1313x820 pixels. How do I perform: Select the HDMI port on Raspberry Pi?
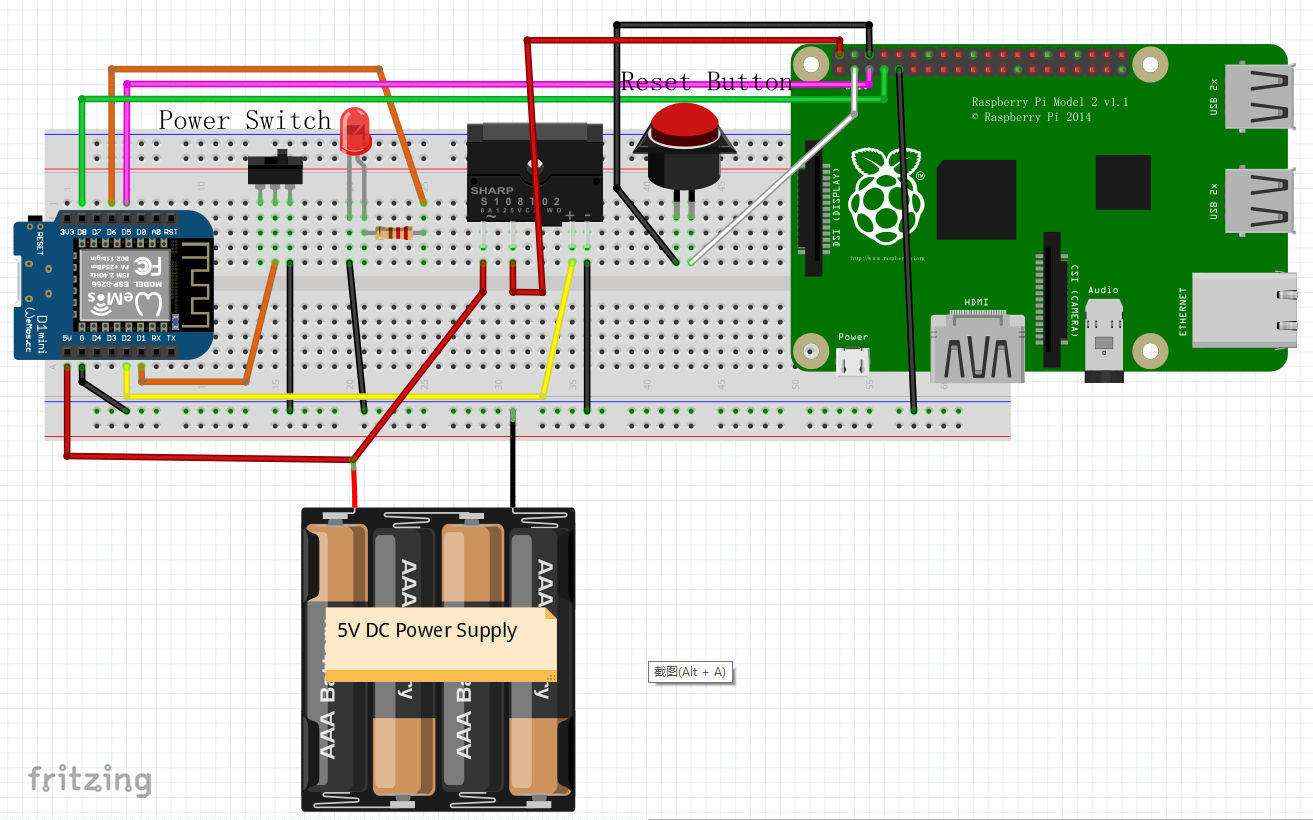[x=978, y=347]
